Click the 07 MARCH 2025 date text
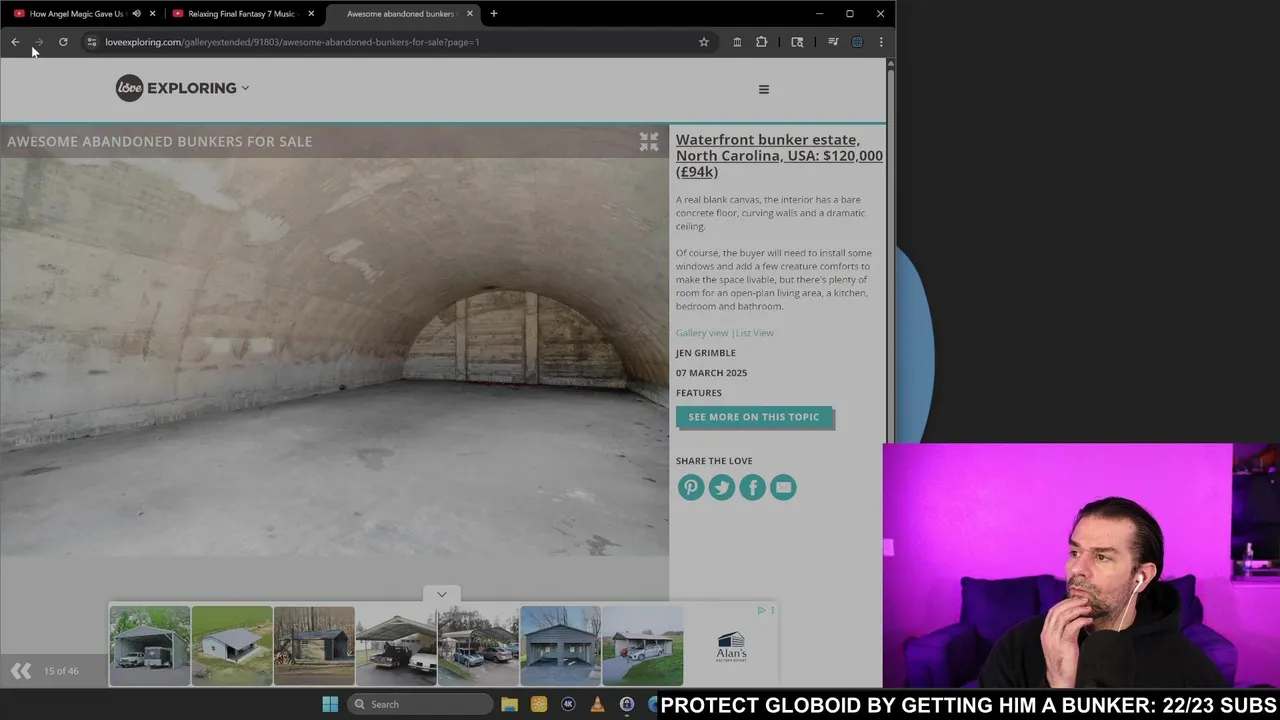 [x=711, y=373]
